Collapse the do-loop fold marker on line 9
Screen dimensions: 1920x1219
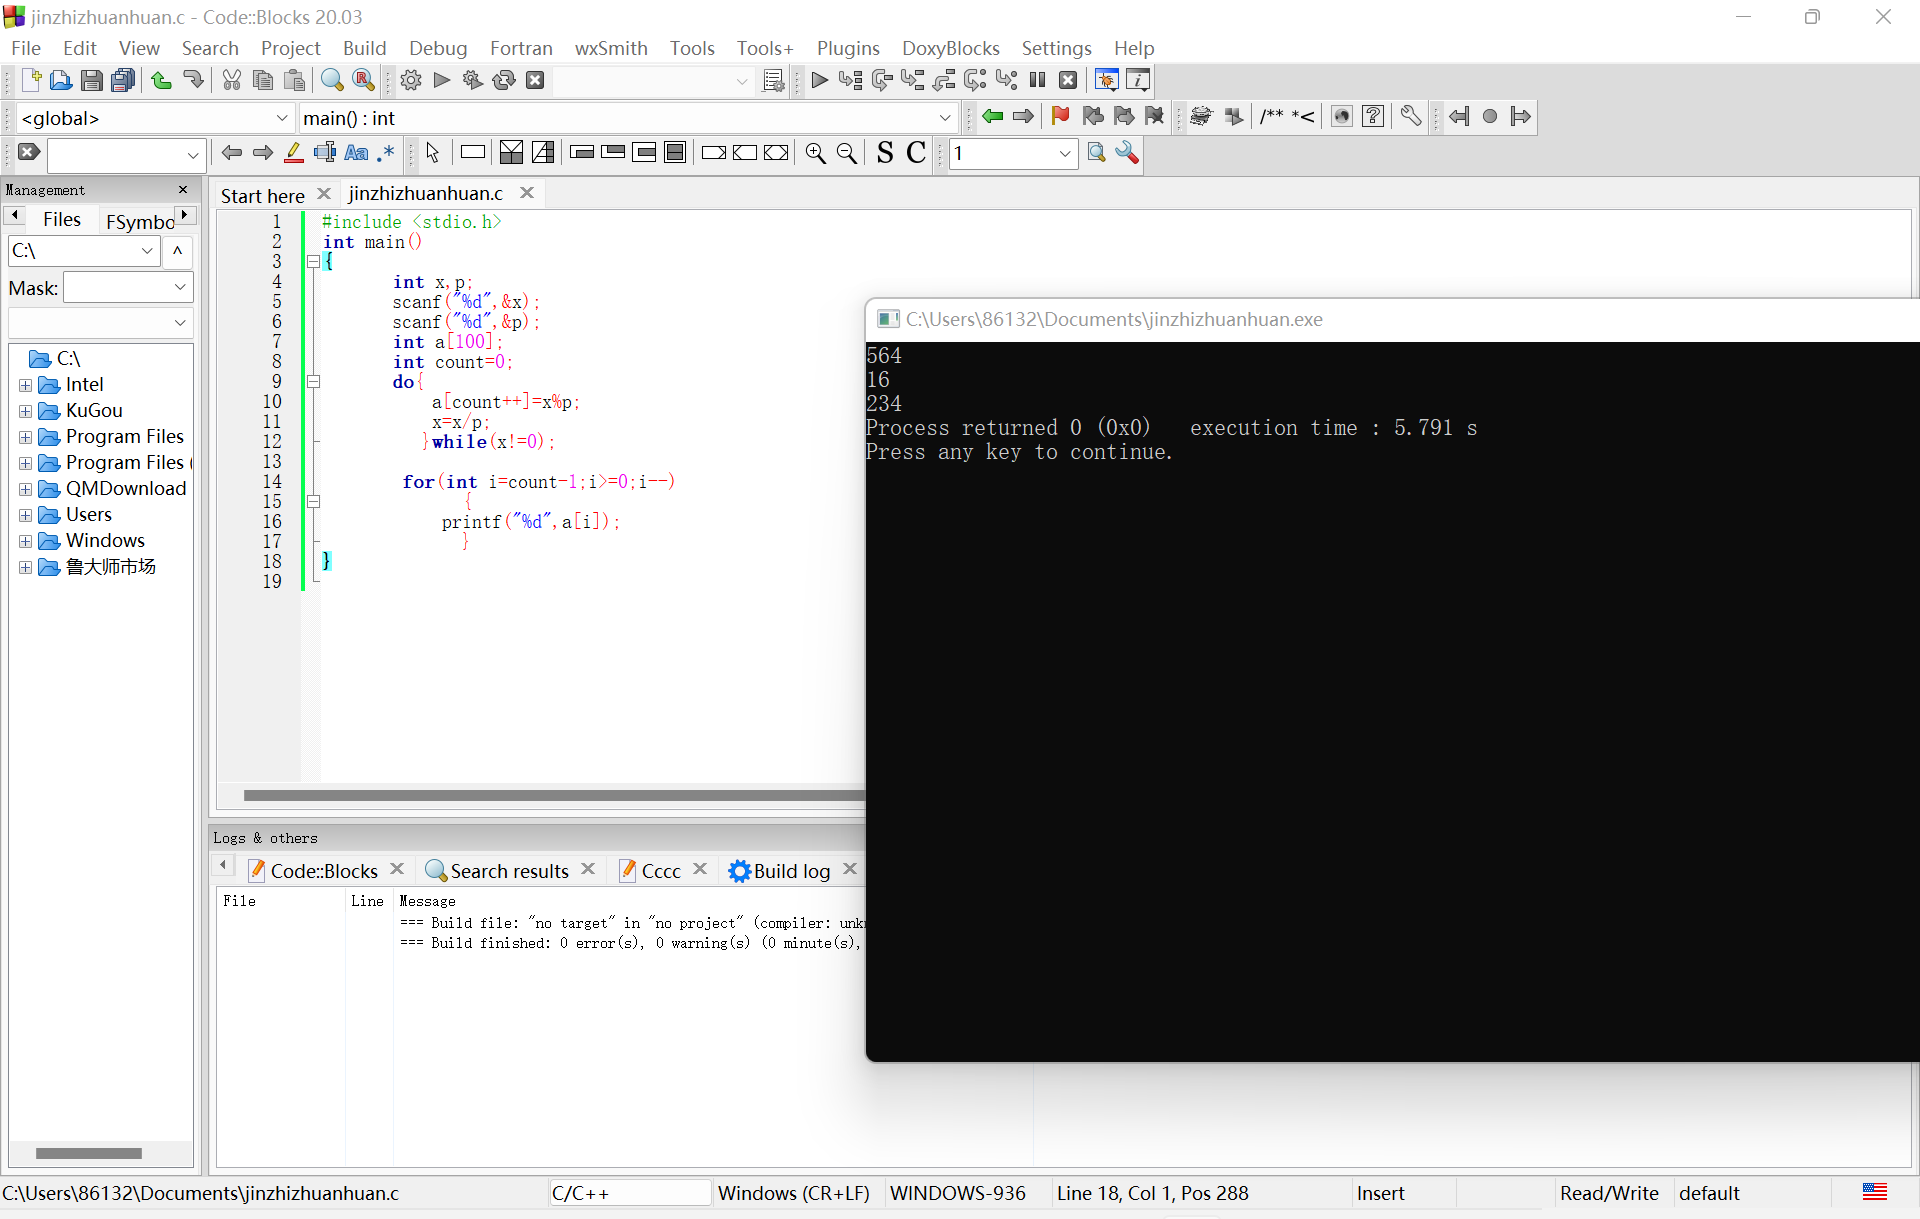pos(313,382)
